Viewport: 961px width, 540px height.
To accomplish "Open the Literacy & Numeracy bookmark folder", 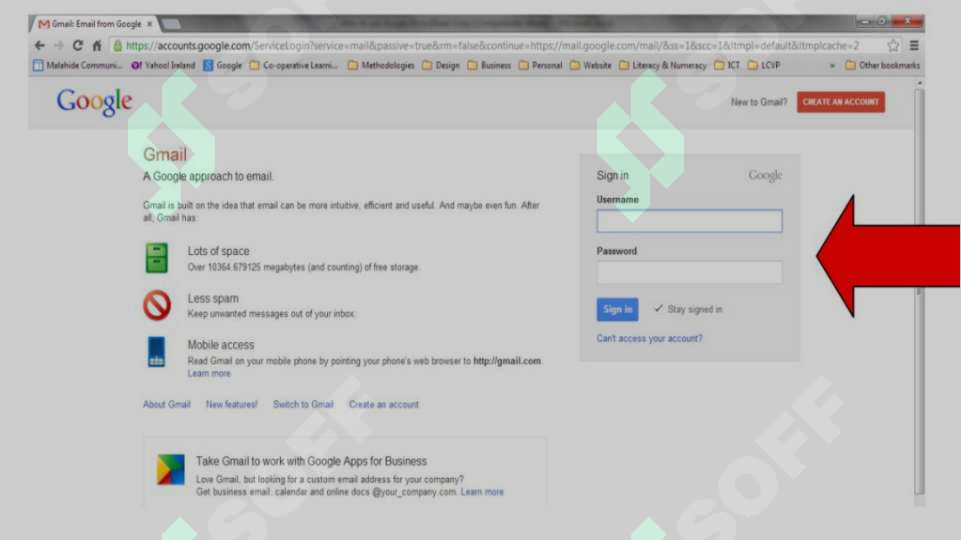I will [x=663, y=65].
